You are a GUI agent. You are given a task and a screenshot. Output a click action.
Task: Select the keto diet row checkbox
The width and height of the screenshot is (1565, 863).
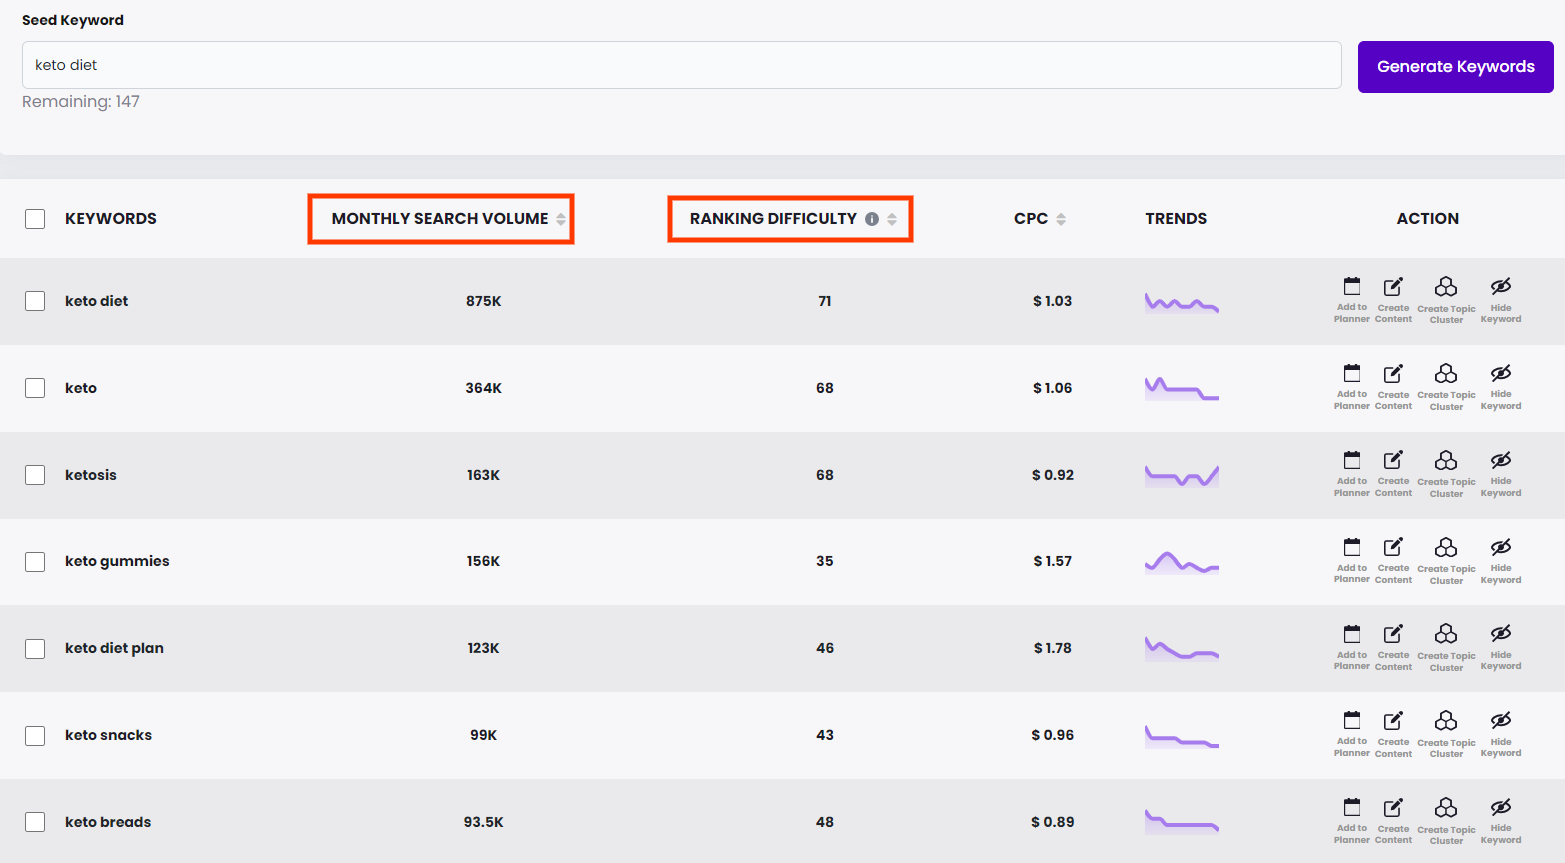click(x=35, y=300)
